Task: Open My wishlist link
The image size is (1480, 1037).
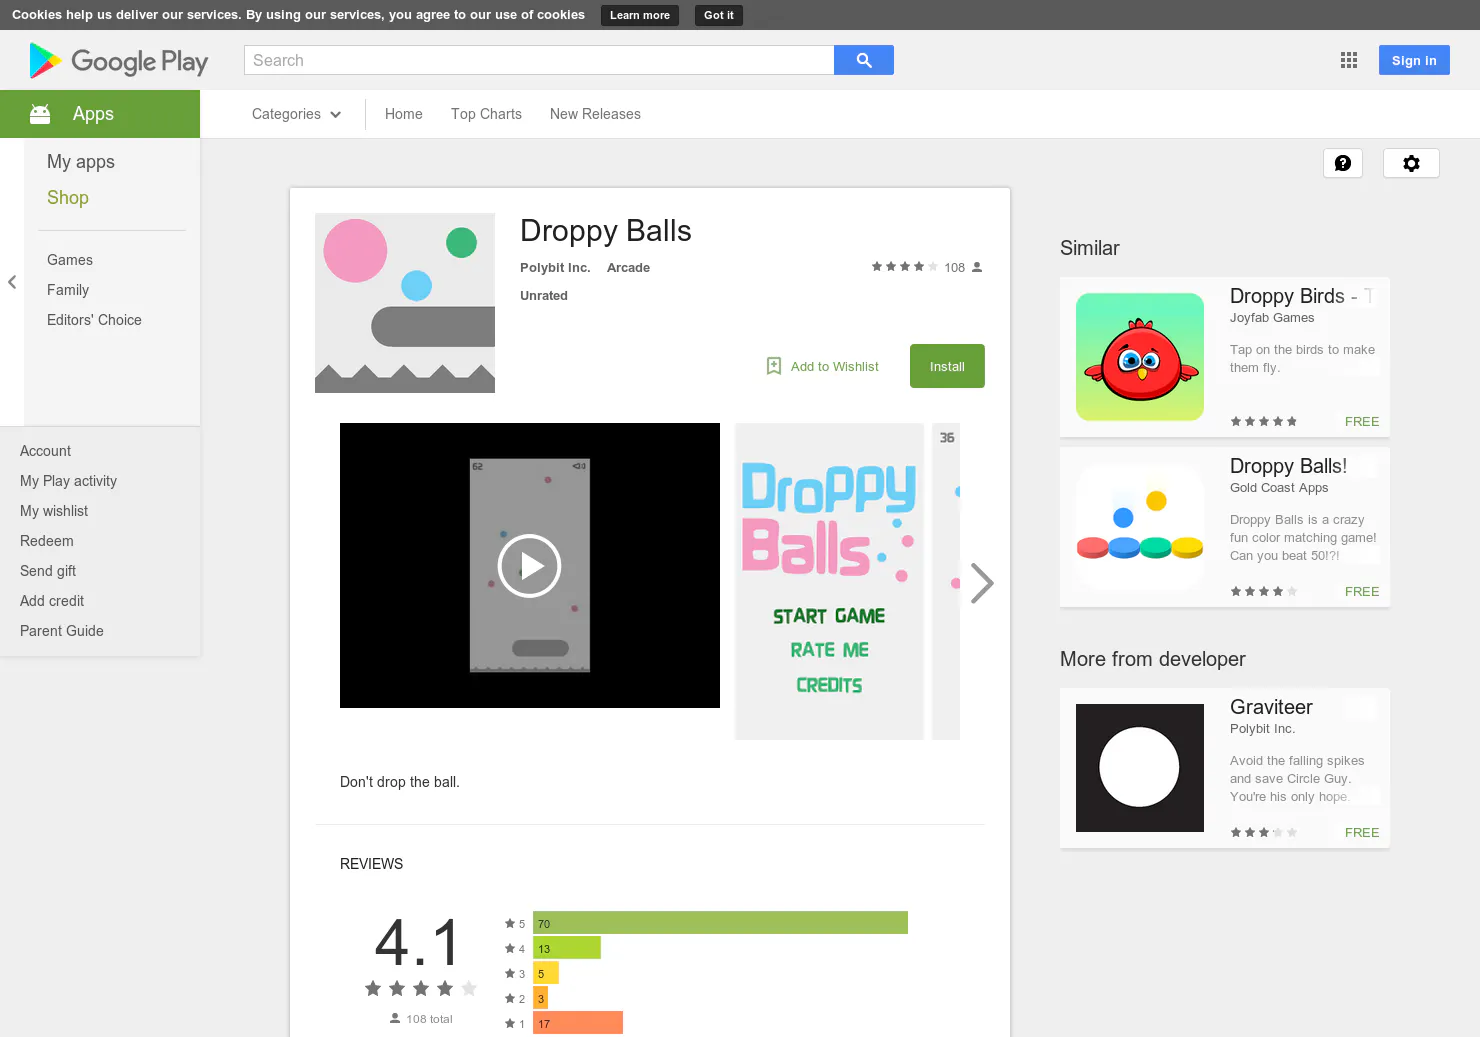Action: click(x=54, y=511)
